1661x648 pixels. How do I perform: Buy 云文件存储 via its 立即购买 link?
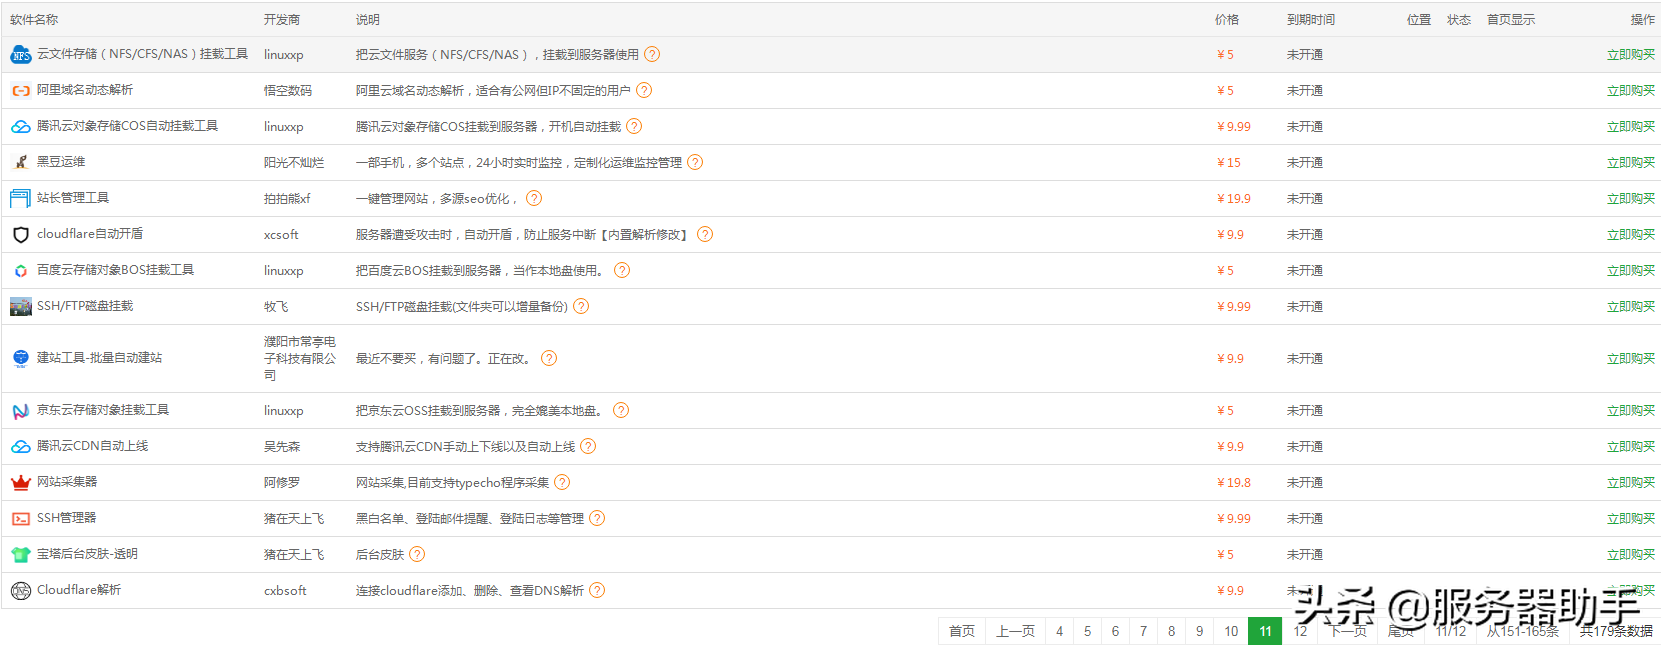pos(1631,55)
